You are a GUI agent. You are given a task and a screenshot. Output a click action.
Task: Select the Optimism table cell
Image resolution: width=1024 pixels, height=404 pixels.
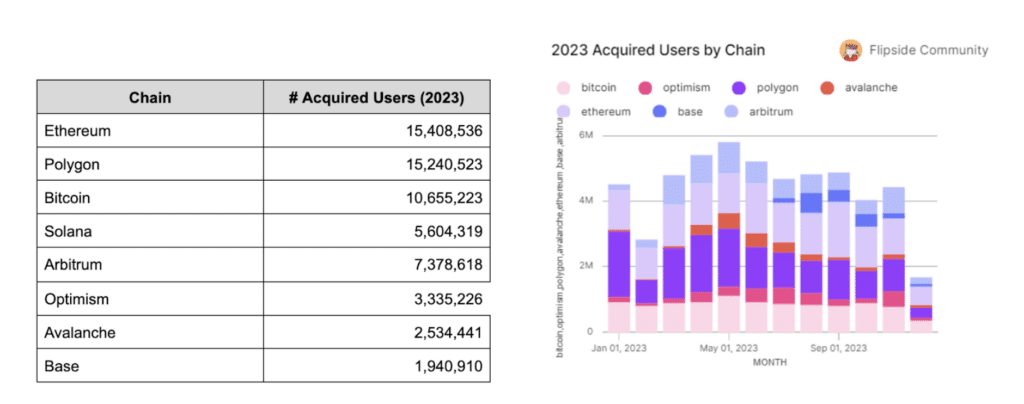click(x=150, y=298)
